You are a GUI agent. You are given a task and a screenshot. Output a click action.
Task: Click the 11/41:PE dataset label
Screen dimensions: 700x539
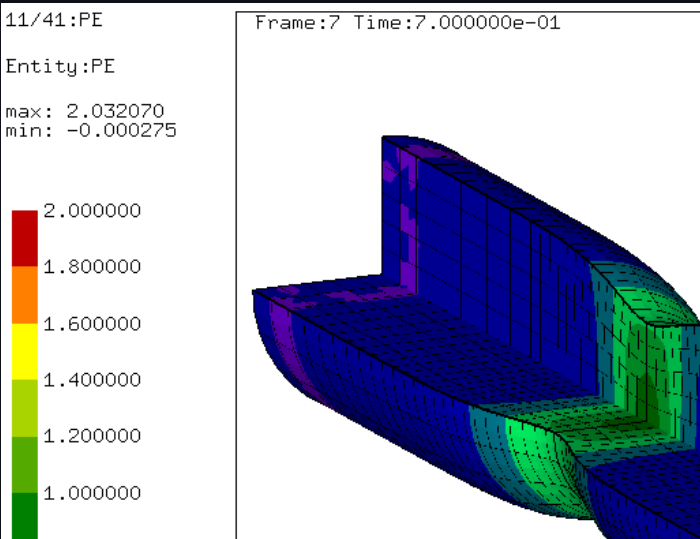[x=54, y=20]
